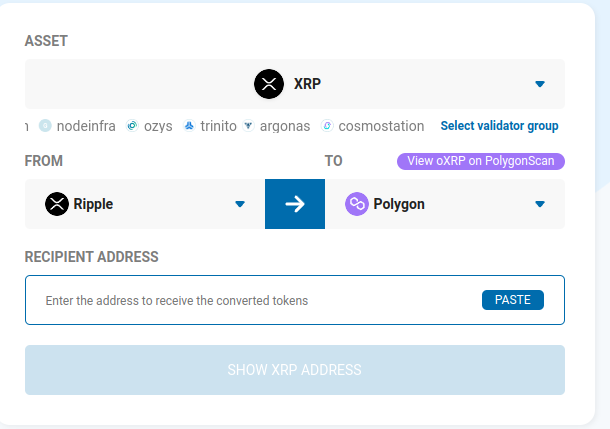Click the ASSET section label
The width and height of the screenshot is (610, 429).
[46, 41]
